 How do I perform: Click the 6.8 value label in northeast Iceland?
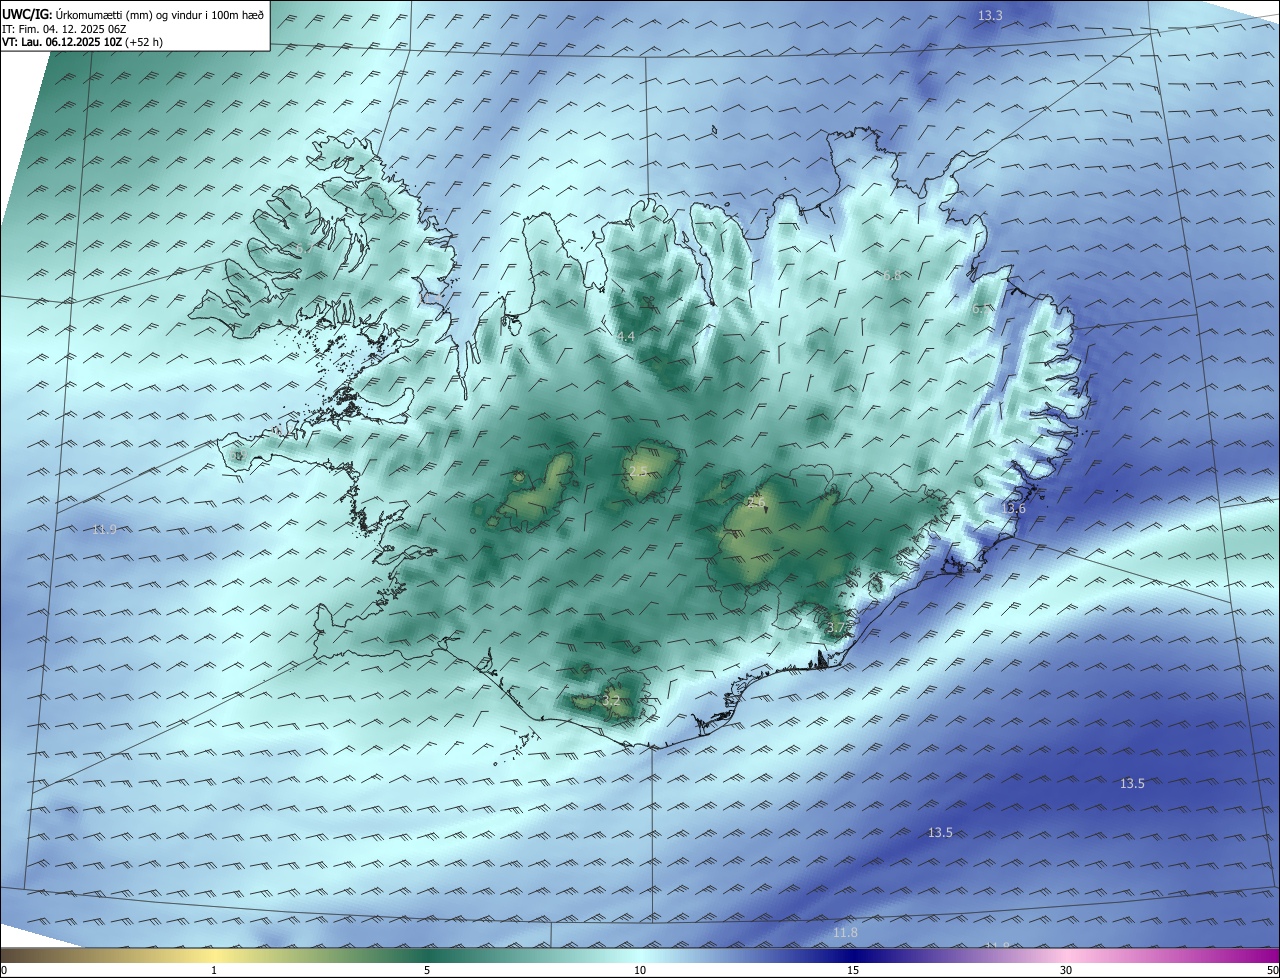click(893, 275)
